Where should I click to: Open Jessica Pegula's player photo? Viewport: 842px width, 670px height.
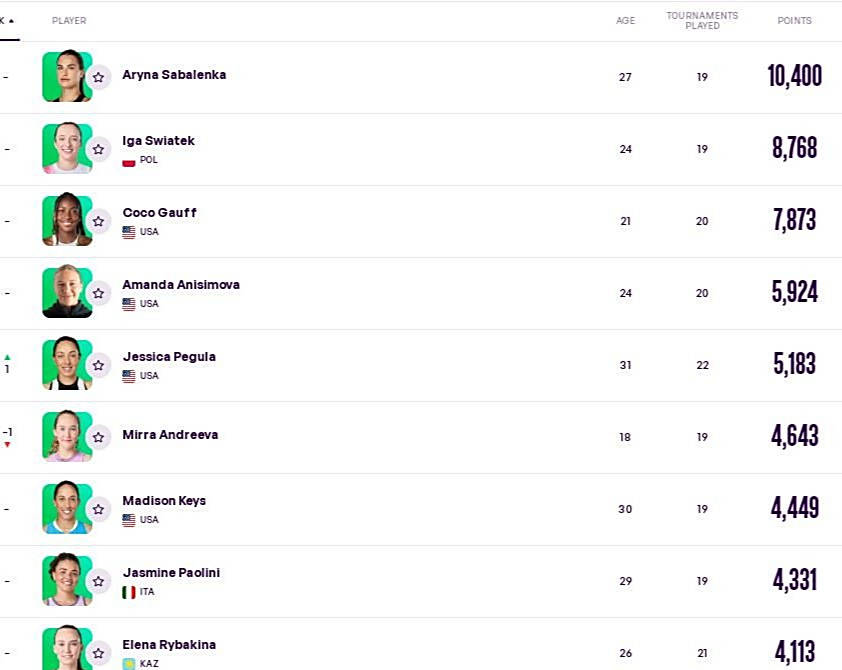tap(66, 364)
